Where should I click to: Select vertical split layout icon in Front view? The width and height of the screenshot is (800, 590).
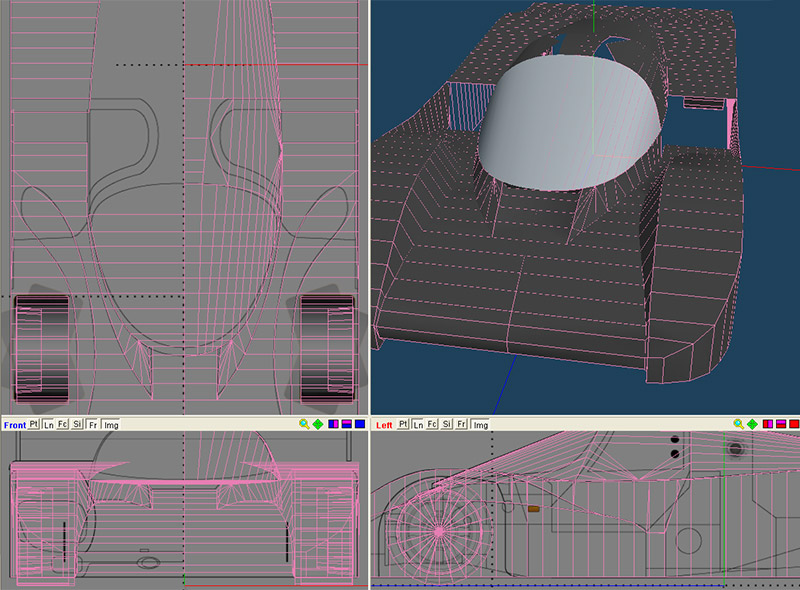tap(332, 425)
